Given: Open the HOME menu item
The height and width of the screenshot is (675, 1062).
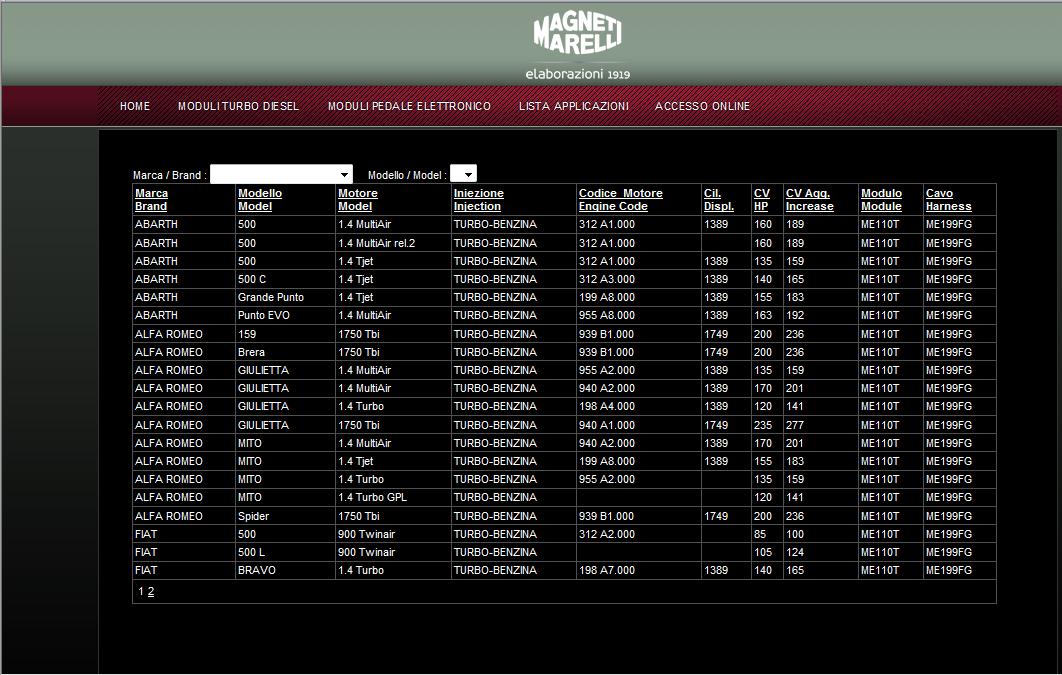Looking at the screenshot, I should coord(135,106).
